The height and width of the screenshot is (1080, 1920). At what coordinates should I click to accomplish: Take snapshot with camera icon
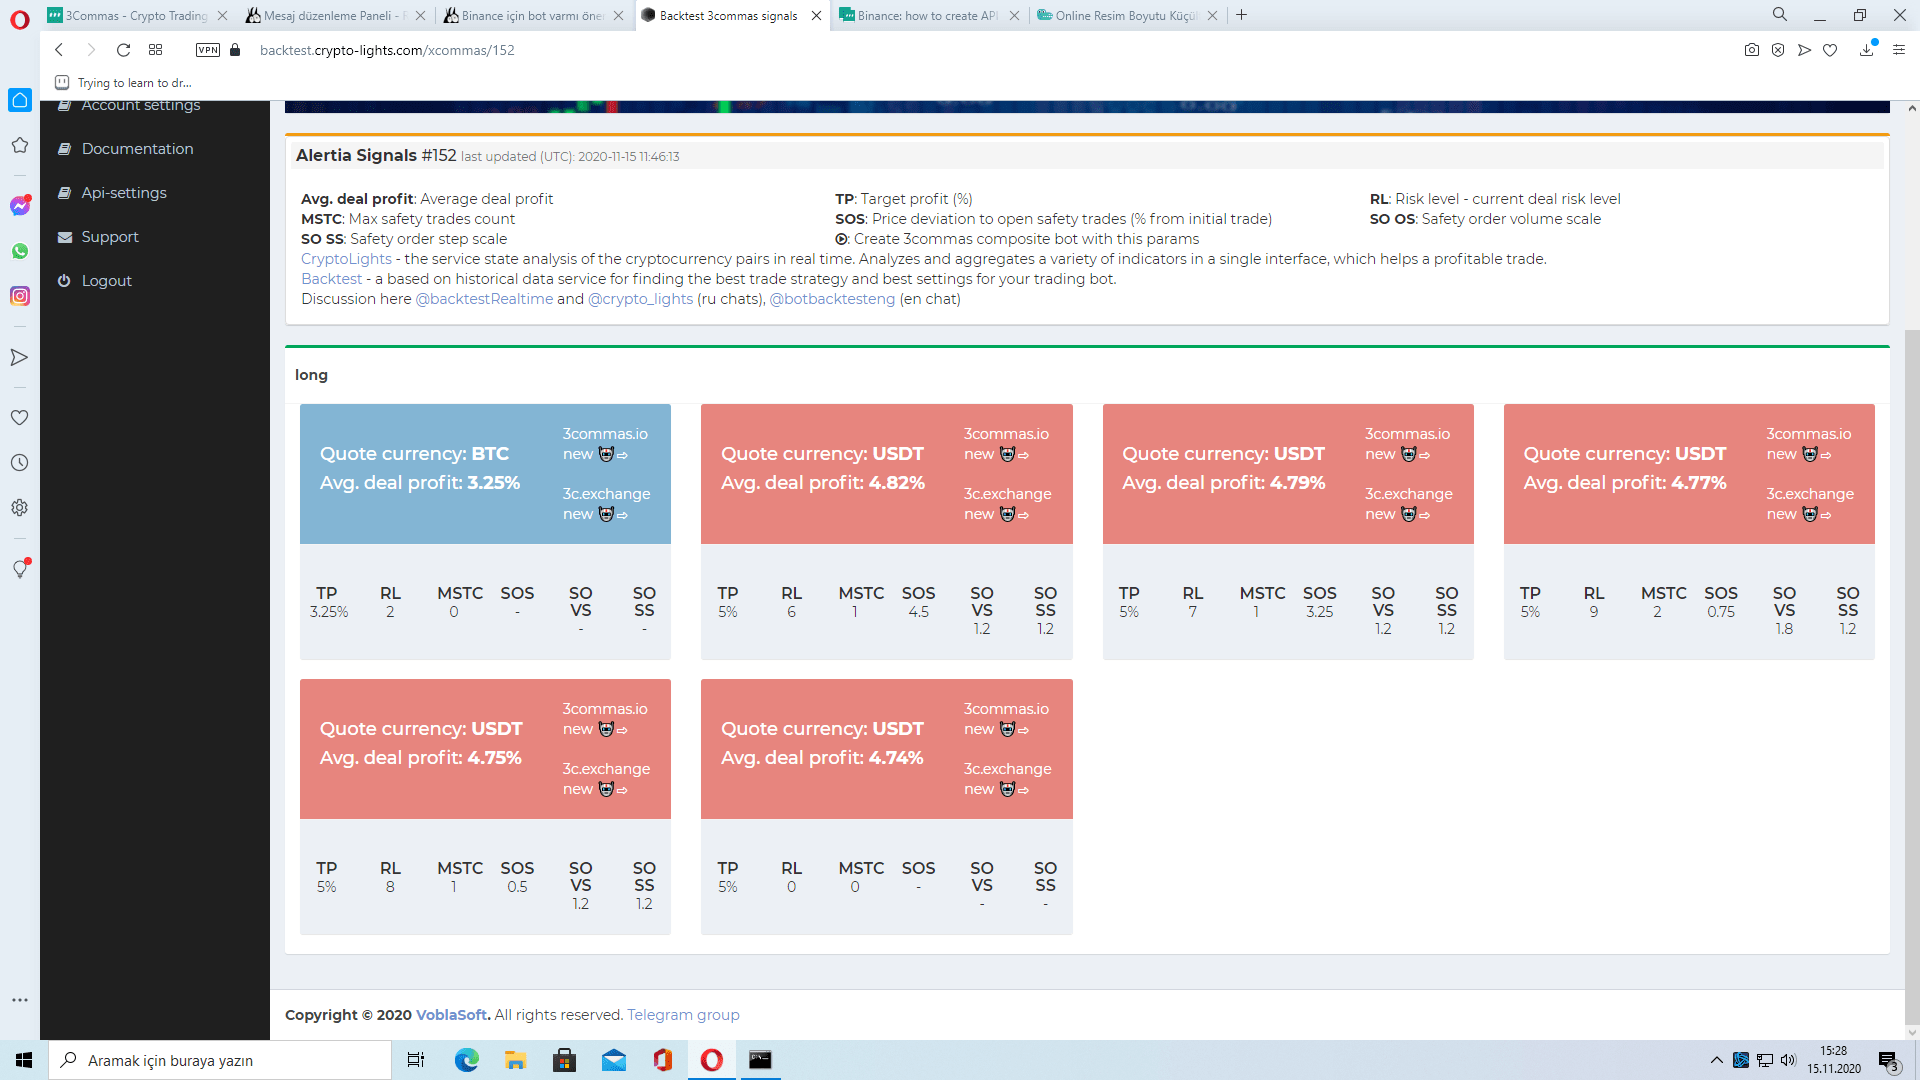(1752, 50)
